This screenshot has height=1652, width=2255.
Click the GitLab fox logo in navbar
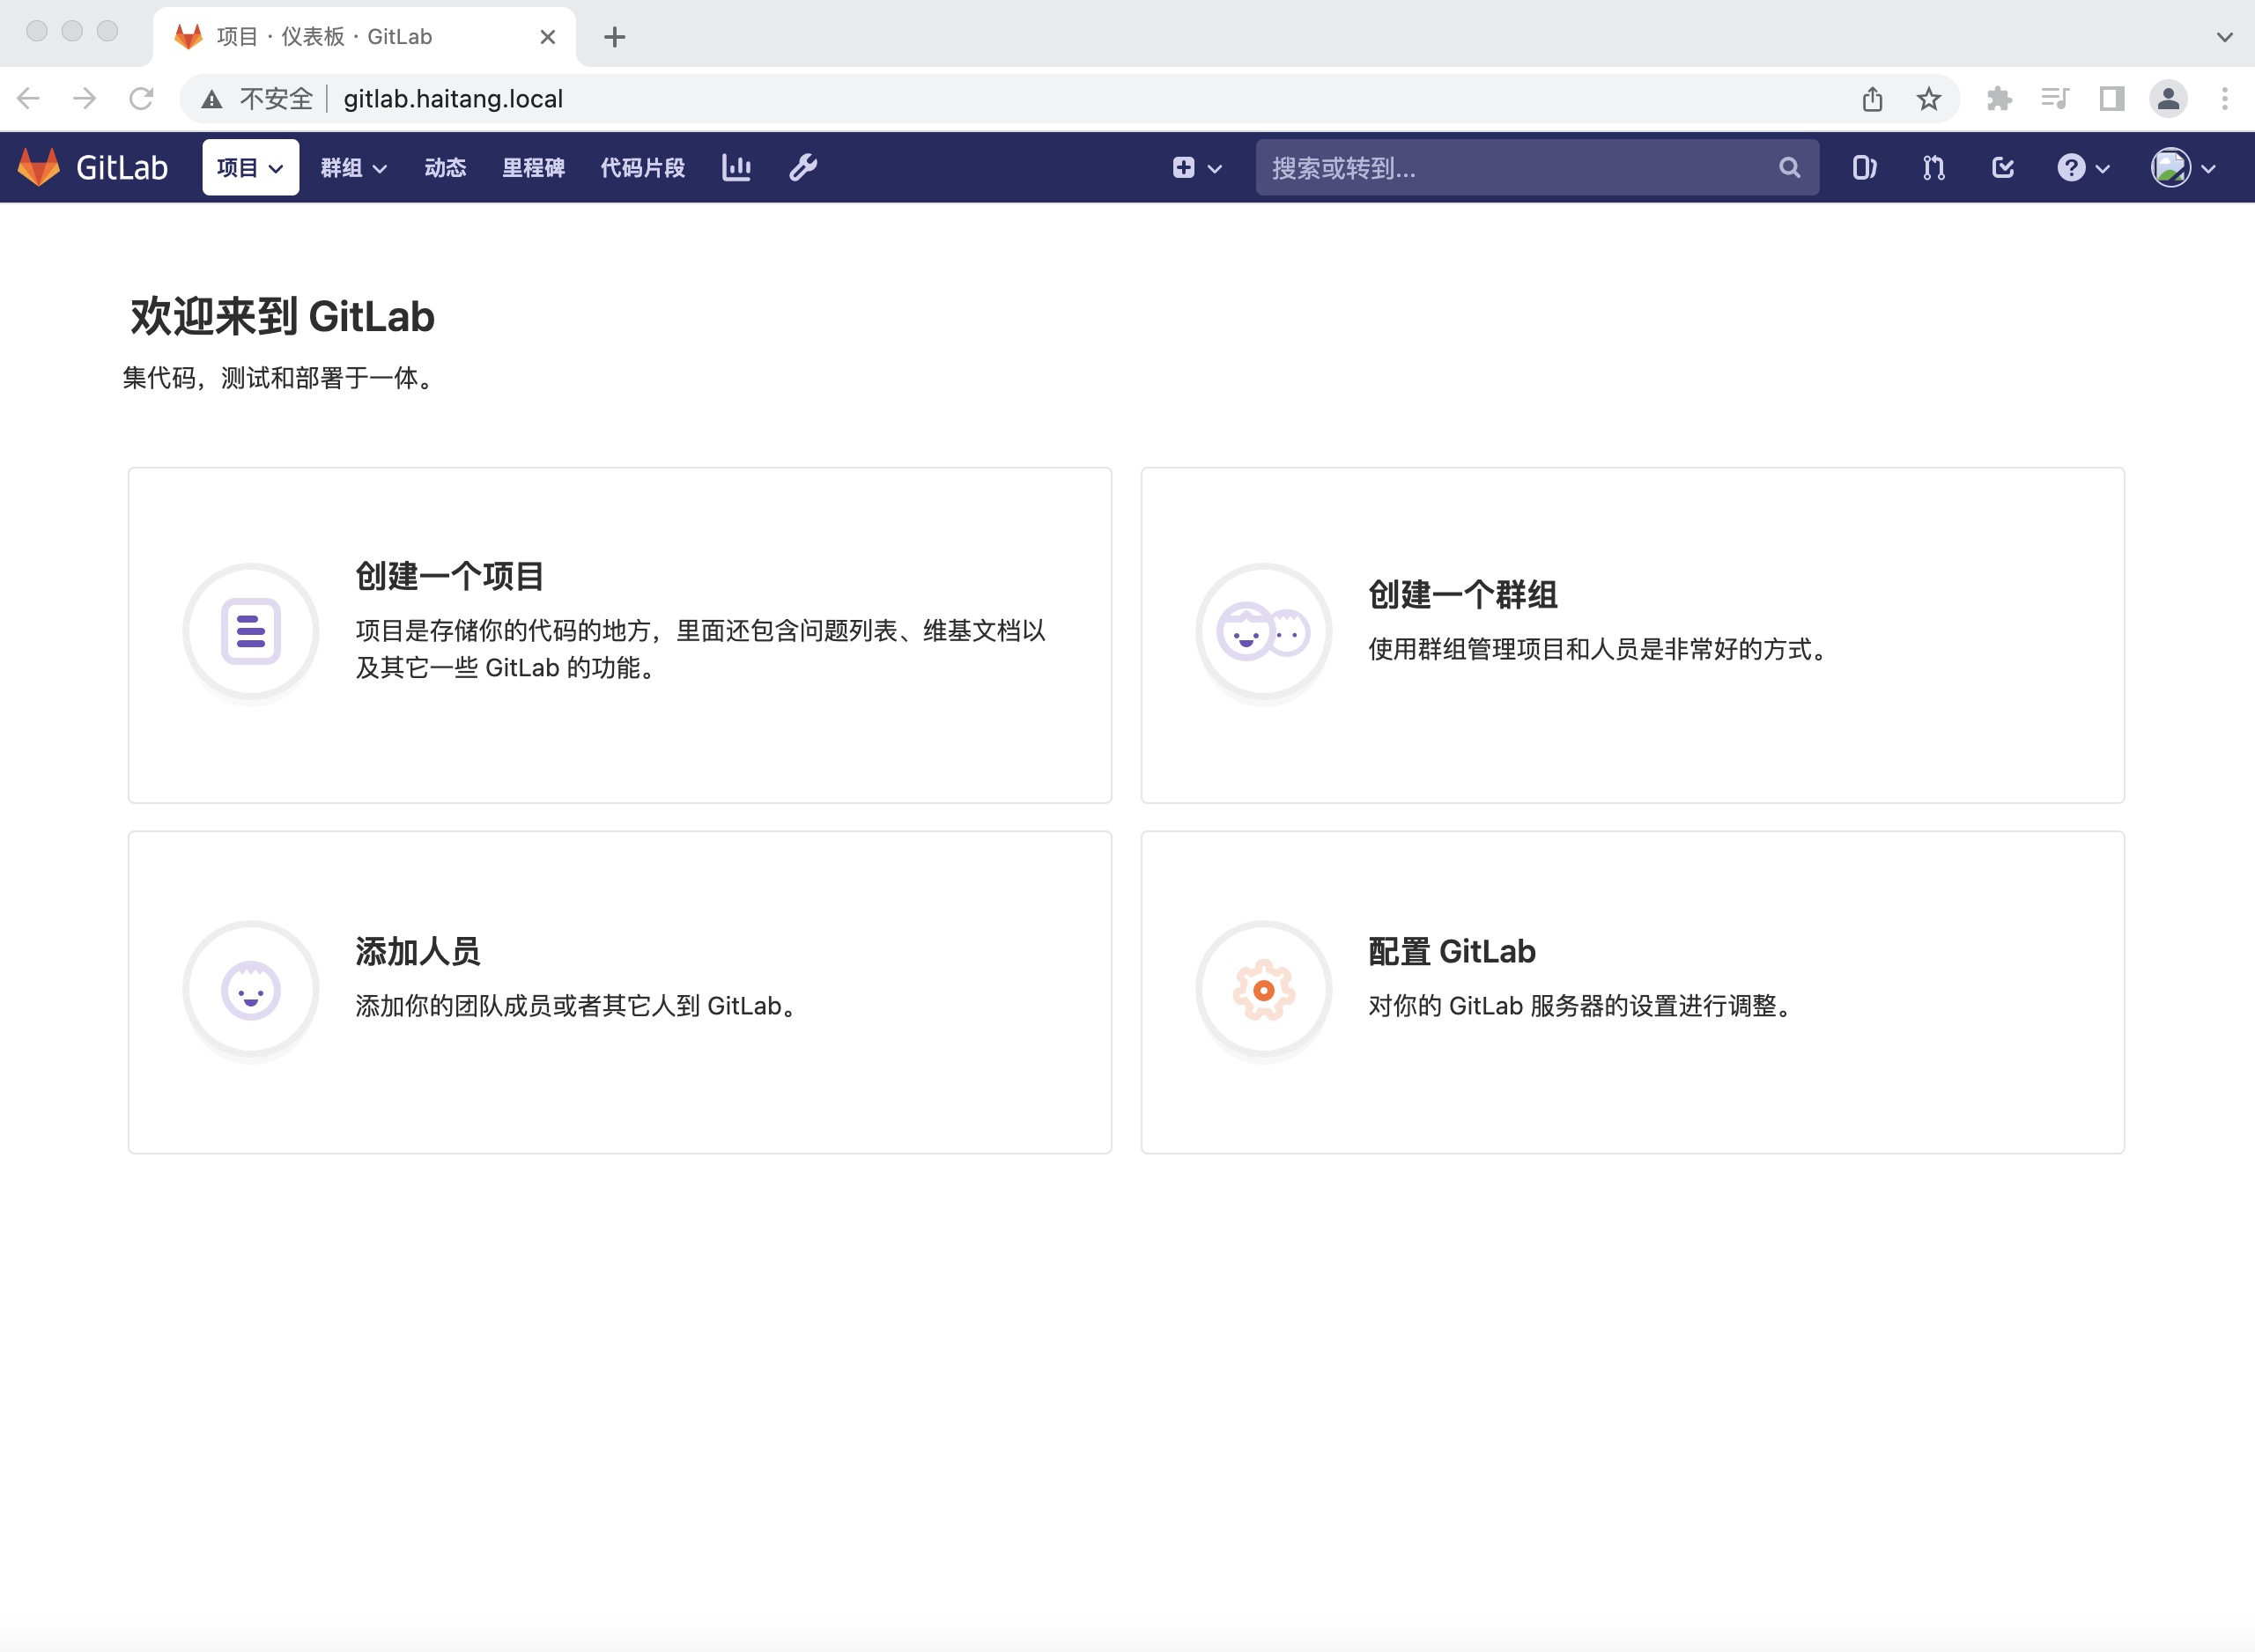(39, 167)
